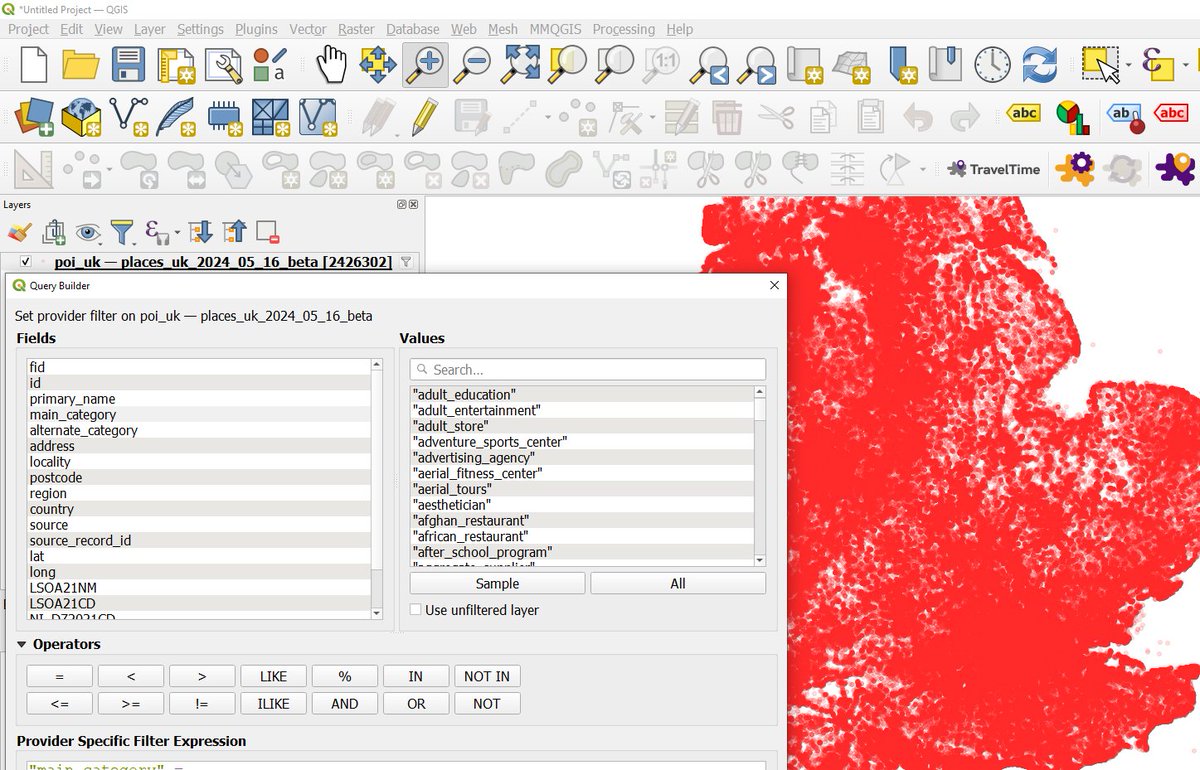The image size is (1200, 770).
Task: Click the Toggle Editing pencil icon
Action: (x=425, y=117)
